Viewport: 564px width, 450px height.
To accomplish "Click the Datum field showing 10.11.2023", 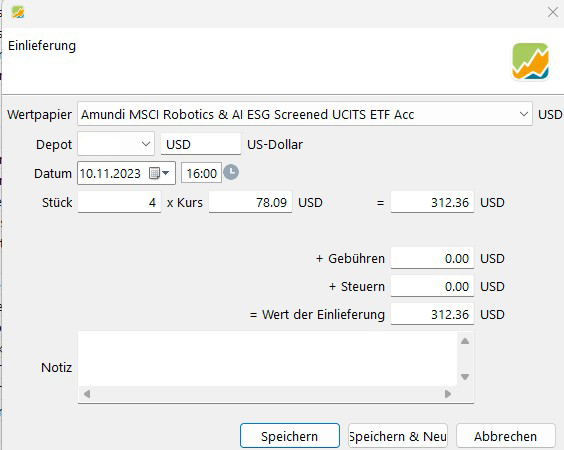I will (126, 173).
